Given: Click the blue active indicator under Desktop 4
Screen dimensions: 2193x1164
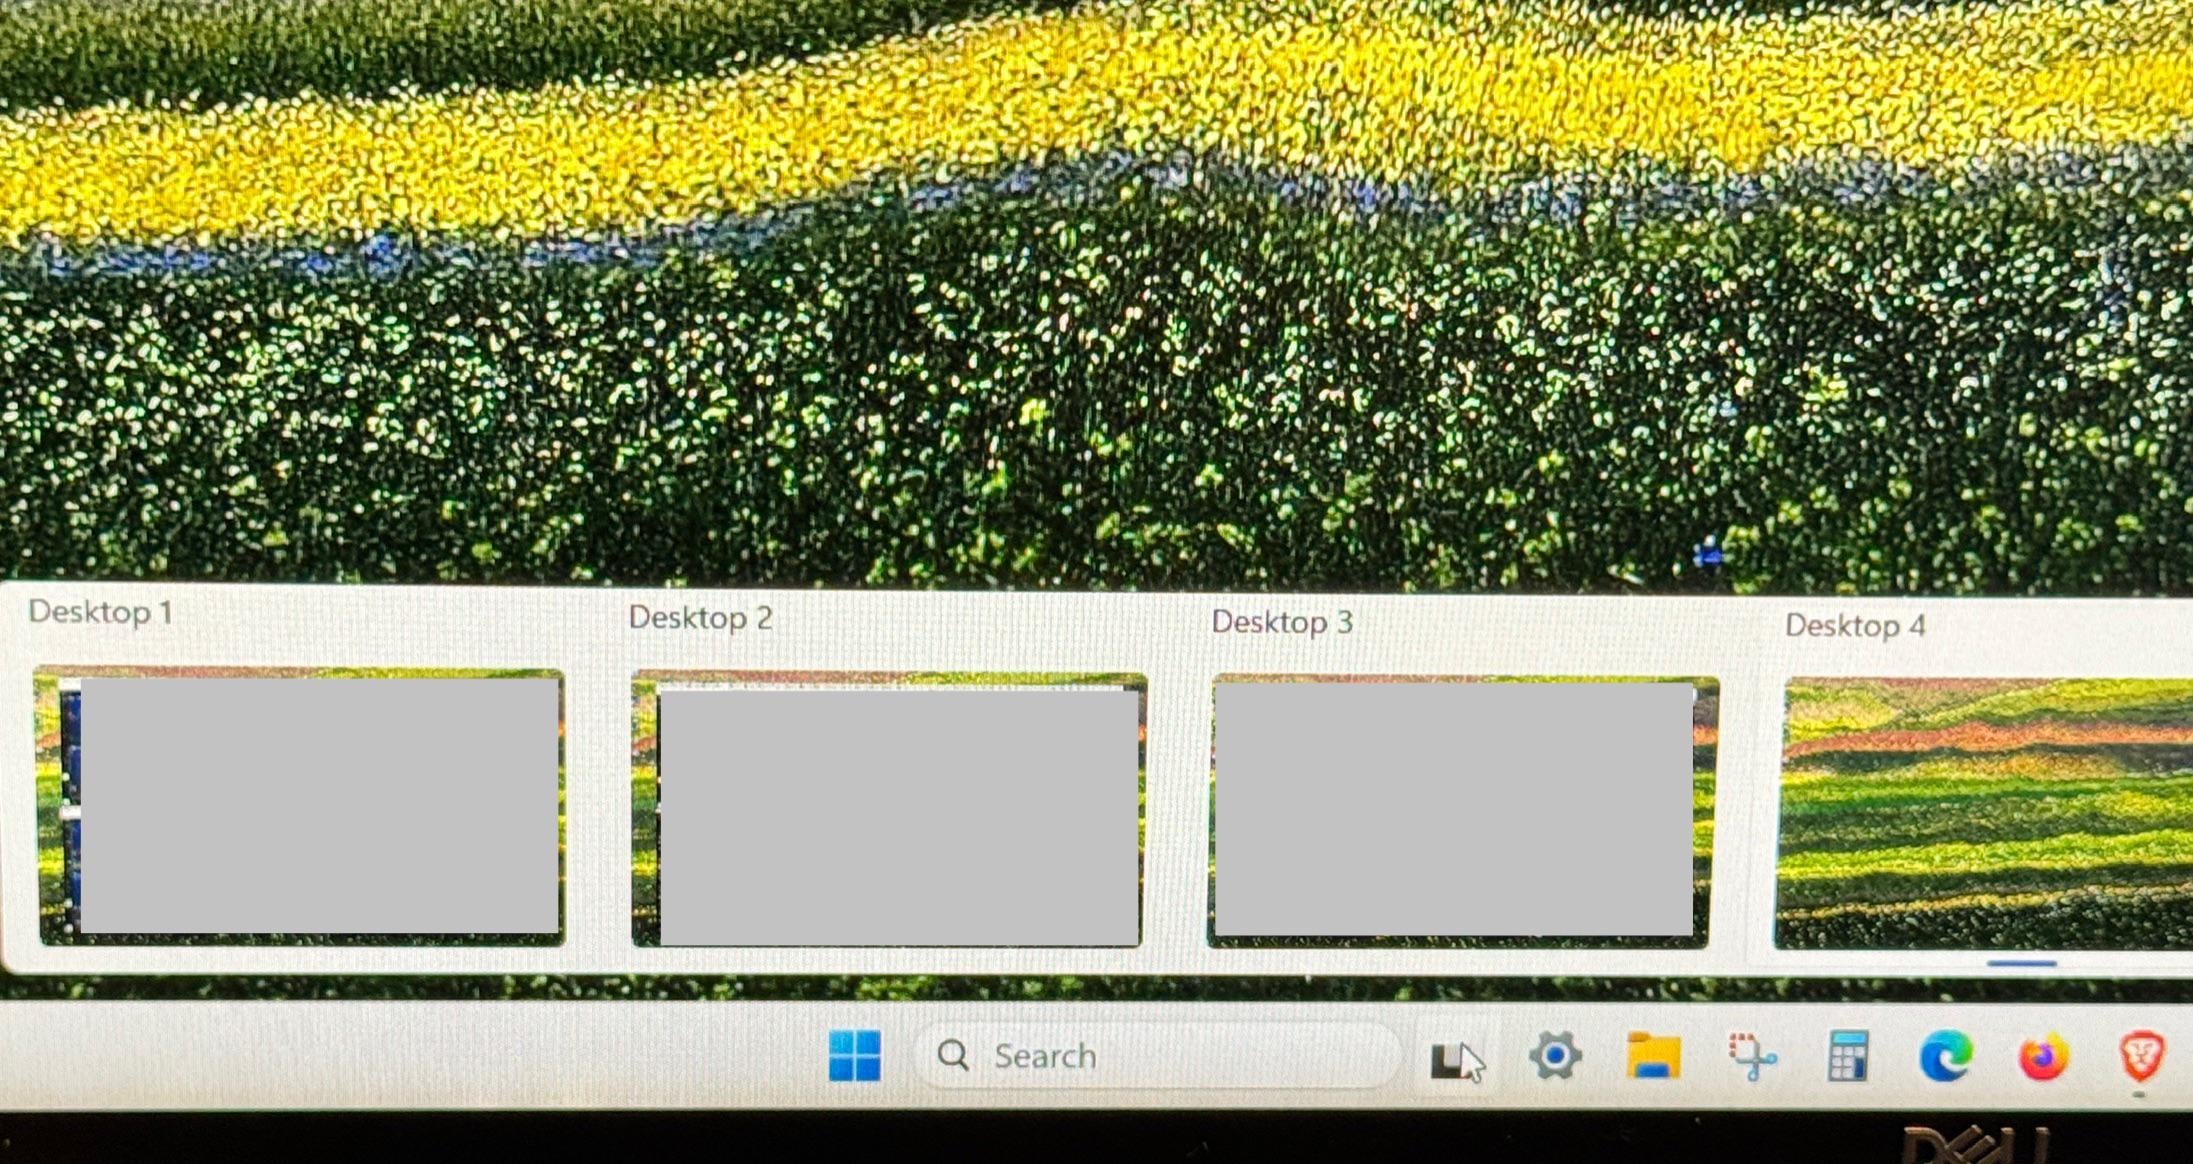Looking at the screenshot, I should pos(2021,964).
